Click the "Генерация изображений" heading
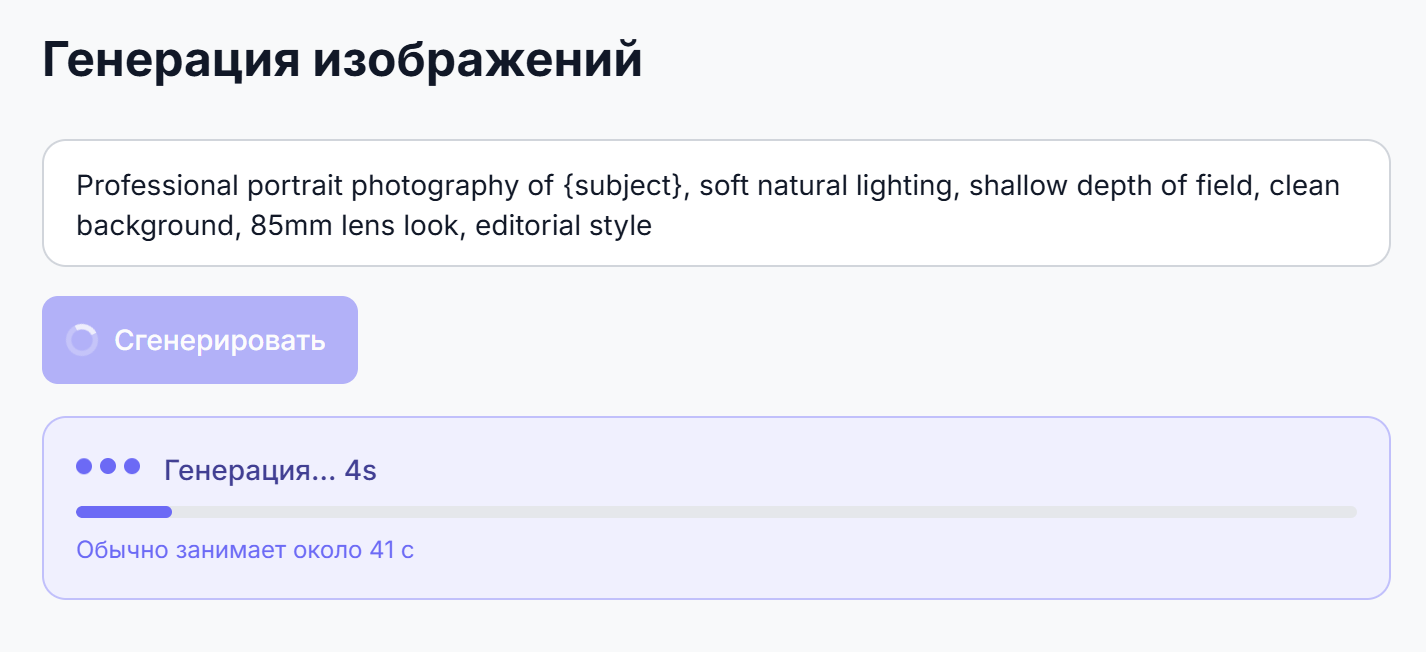The width and height of the screenshot is (1426, 652). click(x=342, y=60)
